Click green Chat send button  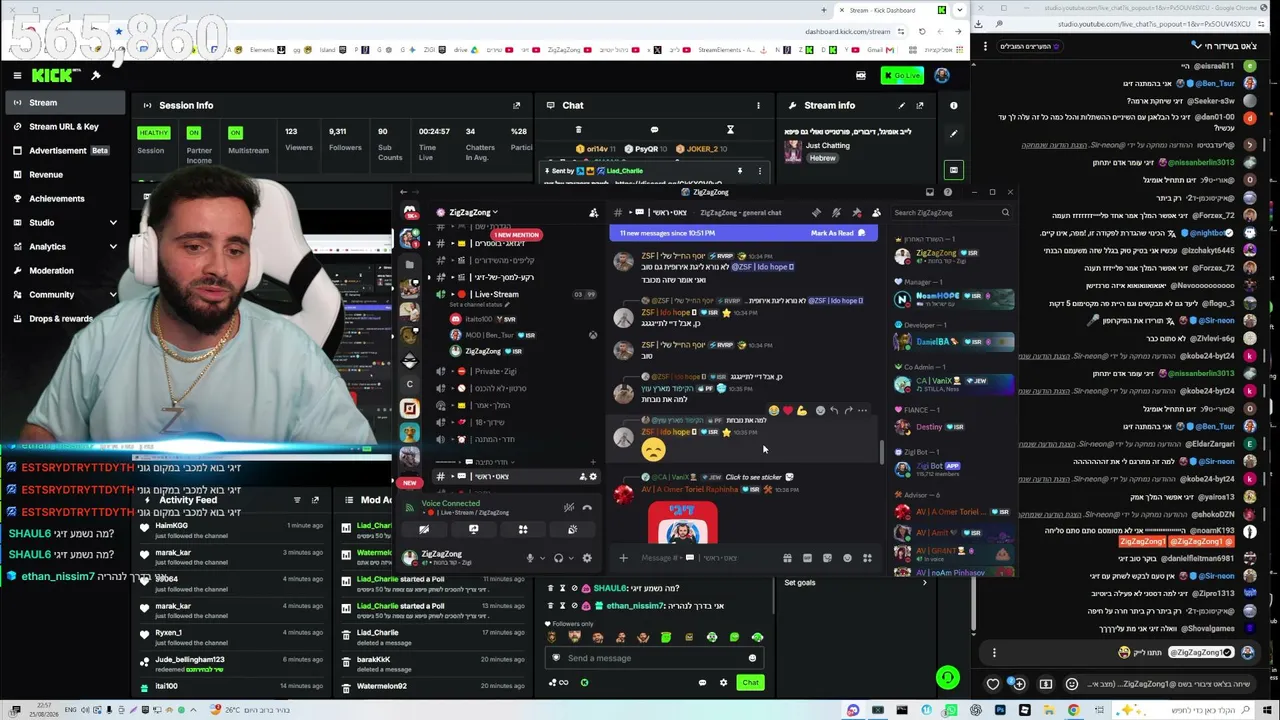(750, 683)
